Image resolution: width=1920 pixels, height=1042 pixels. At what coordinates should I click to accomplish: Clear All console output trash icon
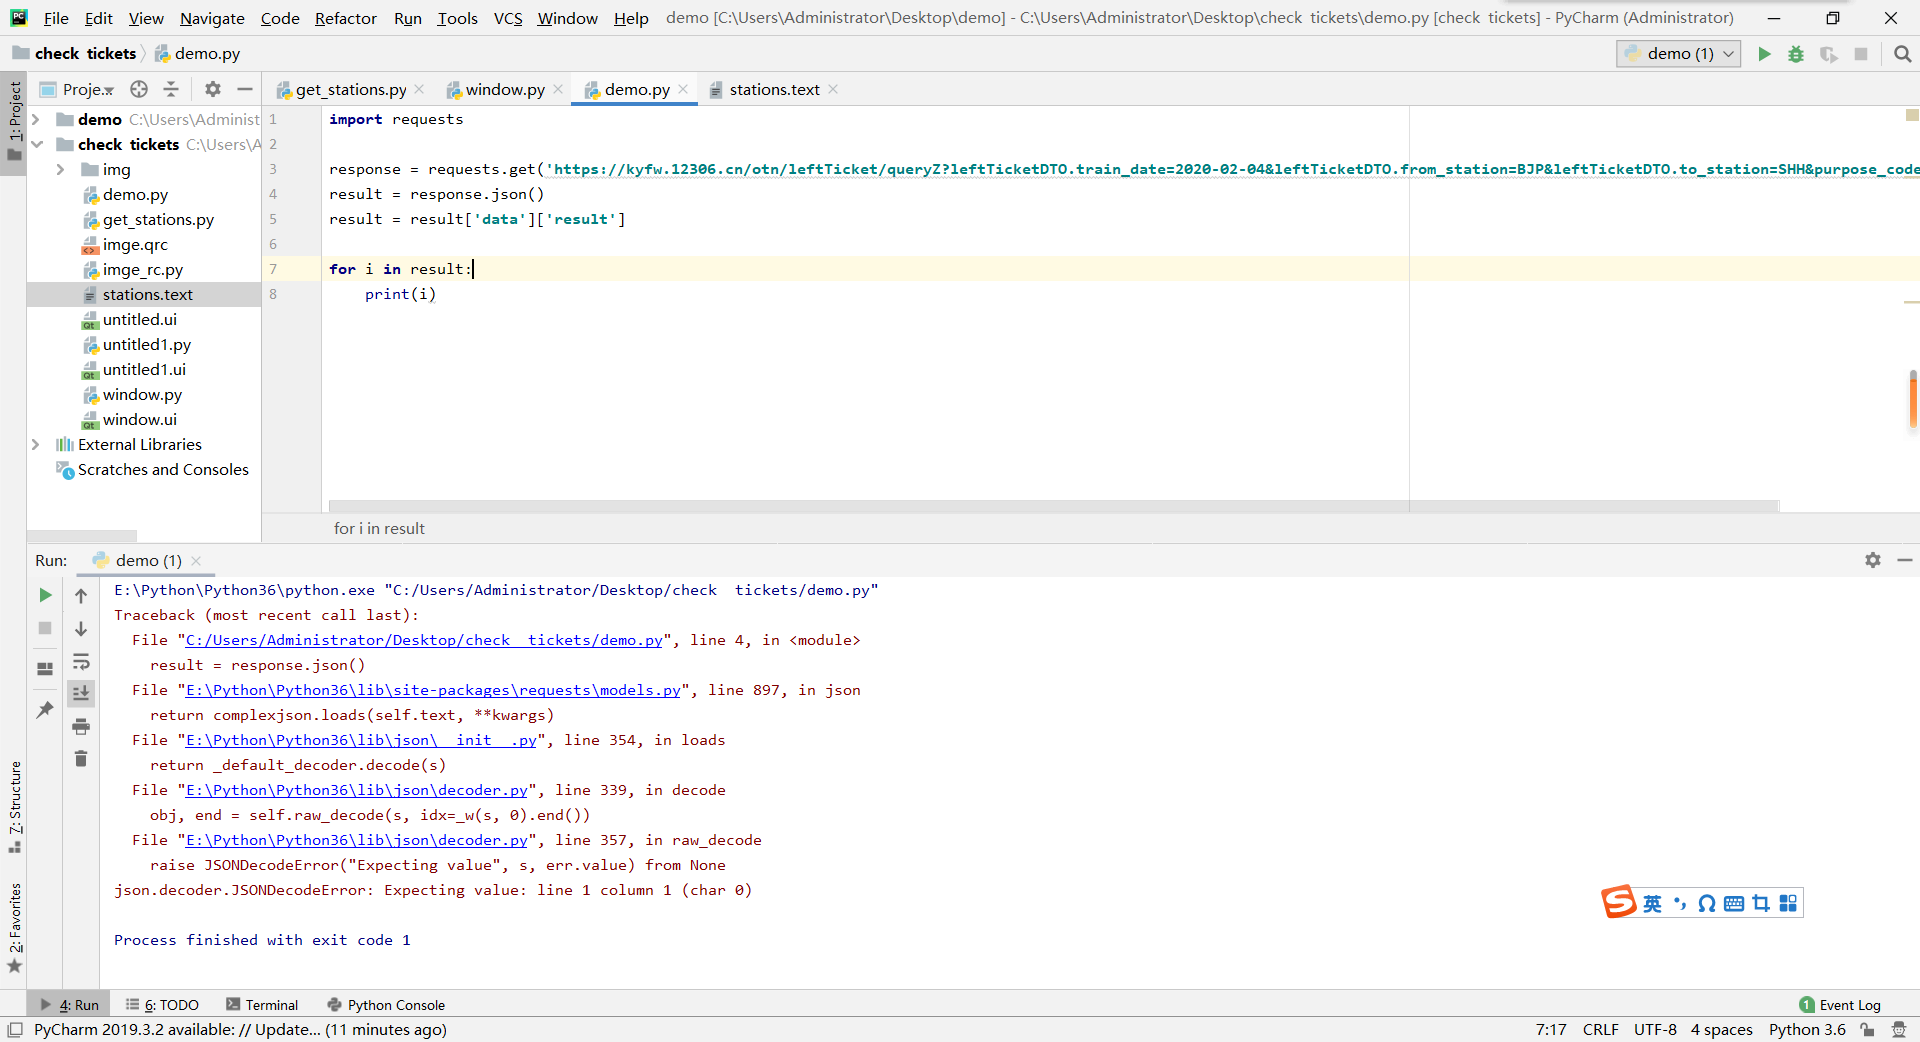click(x=81, y=759)
